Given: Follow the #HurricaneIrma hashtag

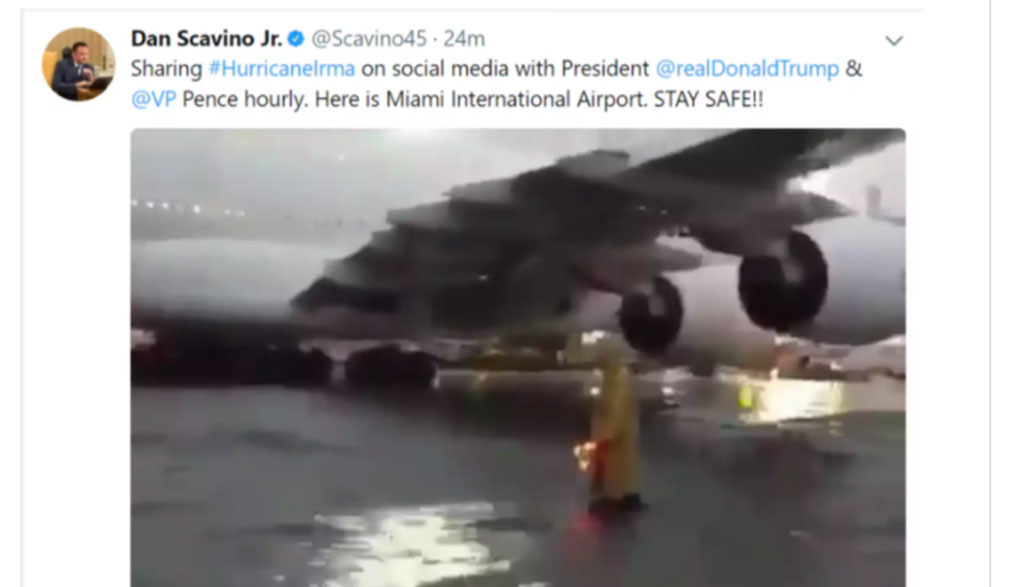Looking at the screenshot, I should (282, 69).
